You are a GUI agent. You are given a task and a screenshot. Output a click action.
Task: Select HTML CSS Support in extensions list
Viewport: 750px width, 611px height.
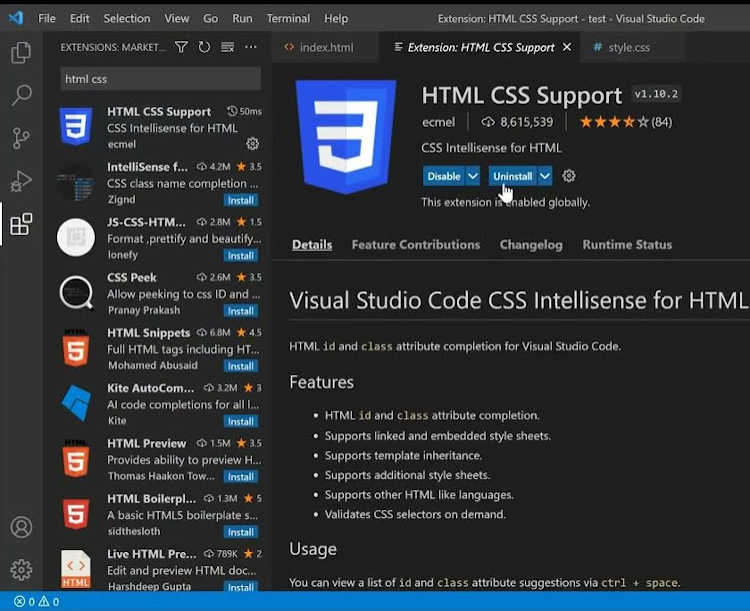159,127
